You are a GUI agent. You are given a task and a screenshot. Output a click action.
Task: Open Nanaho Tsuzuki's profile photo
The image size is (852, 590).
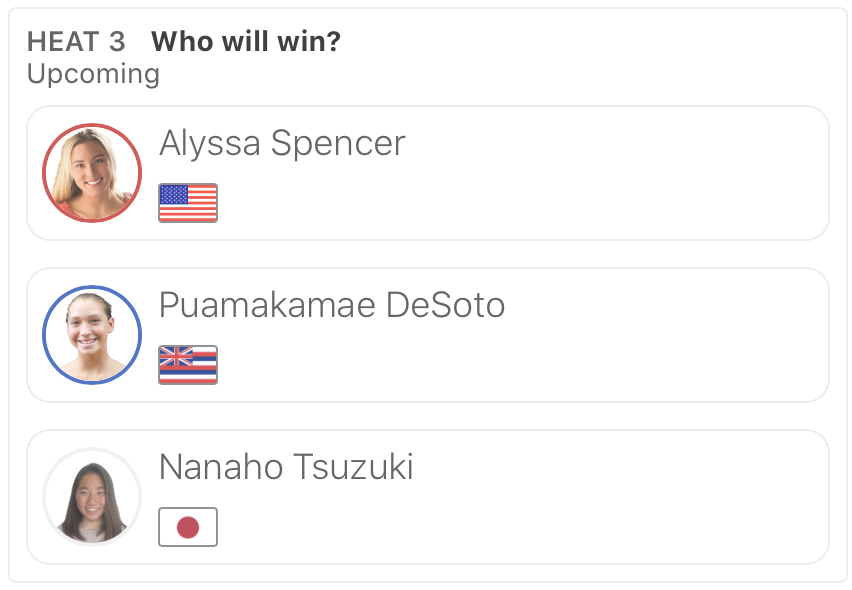(92, 497)
